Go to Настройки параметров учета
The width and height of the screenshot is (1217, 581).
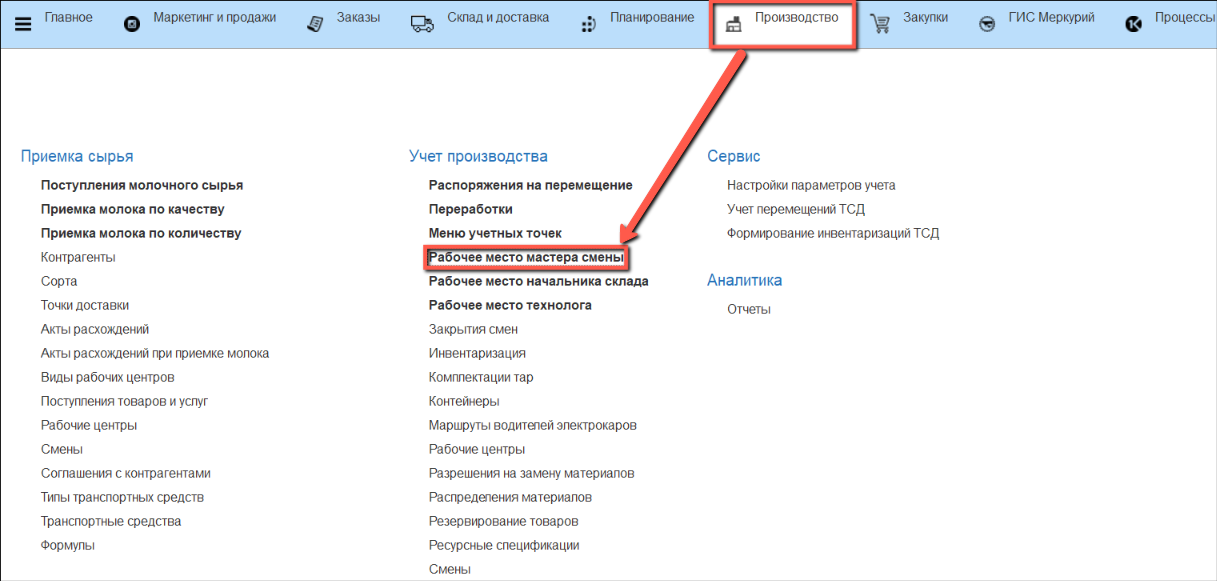(811, 185)
